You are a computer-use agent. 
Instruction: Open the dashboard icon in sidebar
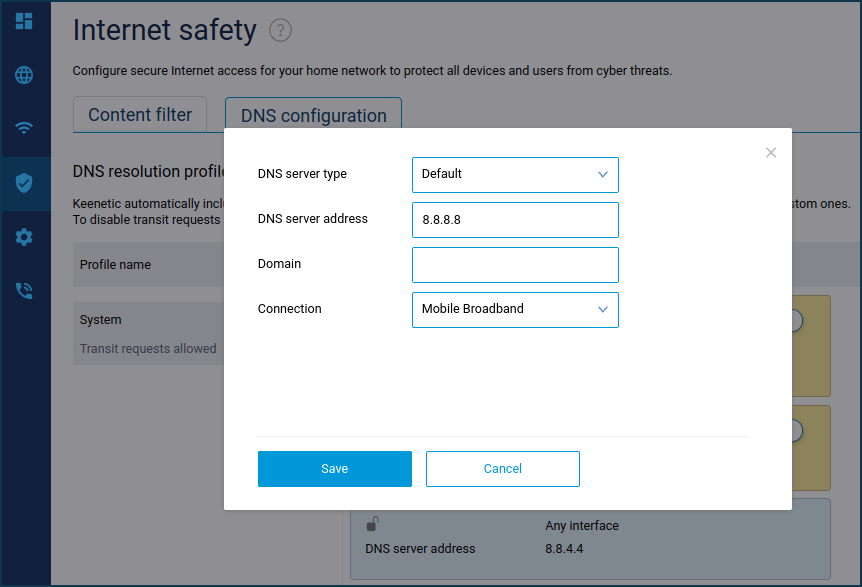point(24,21)
